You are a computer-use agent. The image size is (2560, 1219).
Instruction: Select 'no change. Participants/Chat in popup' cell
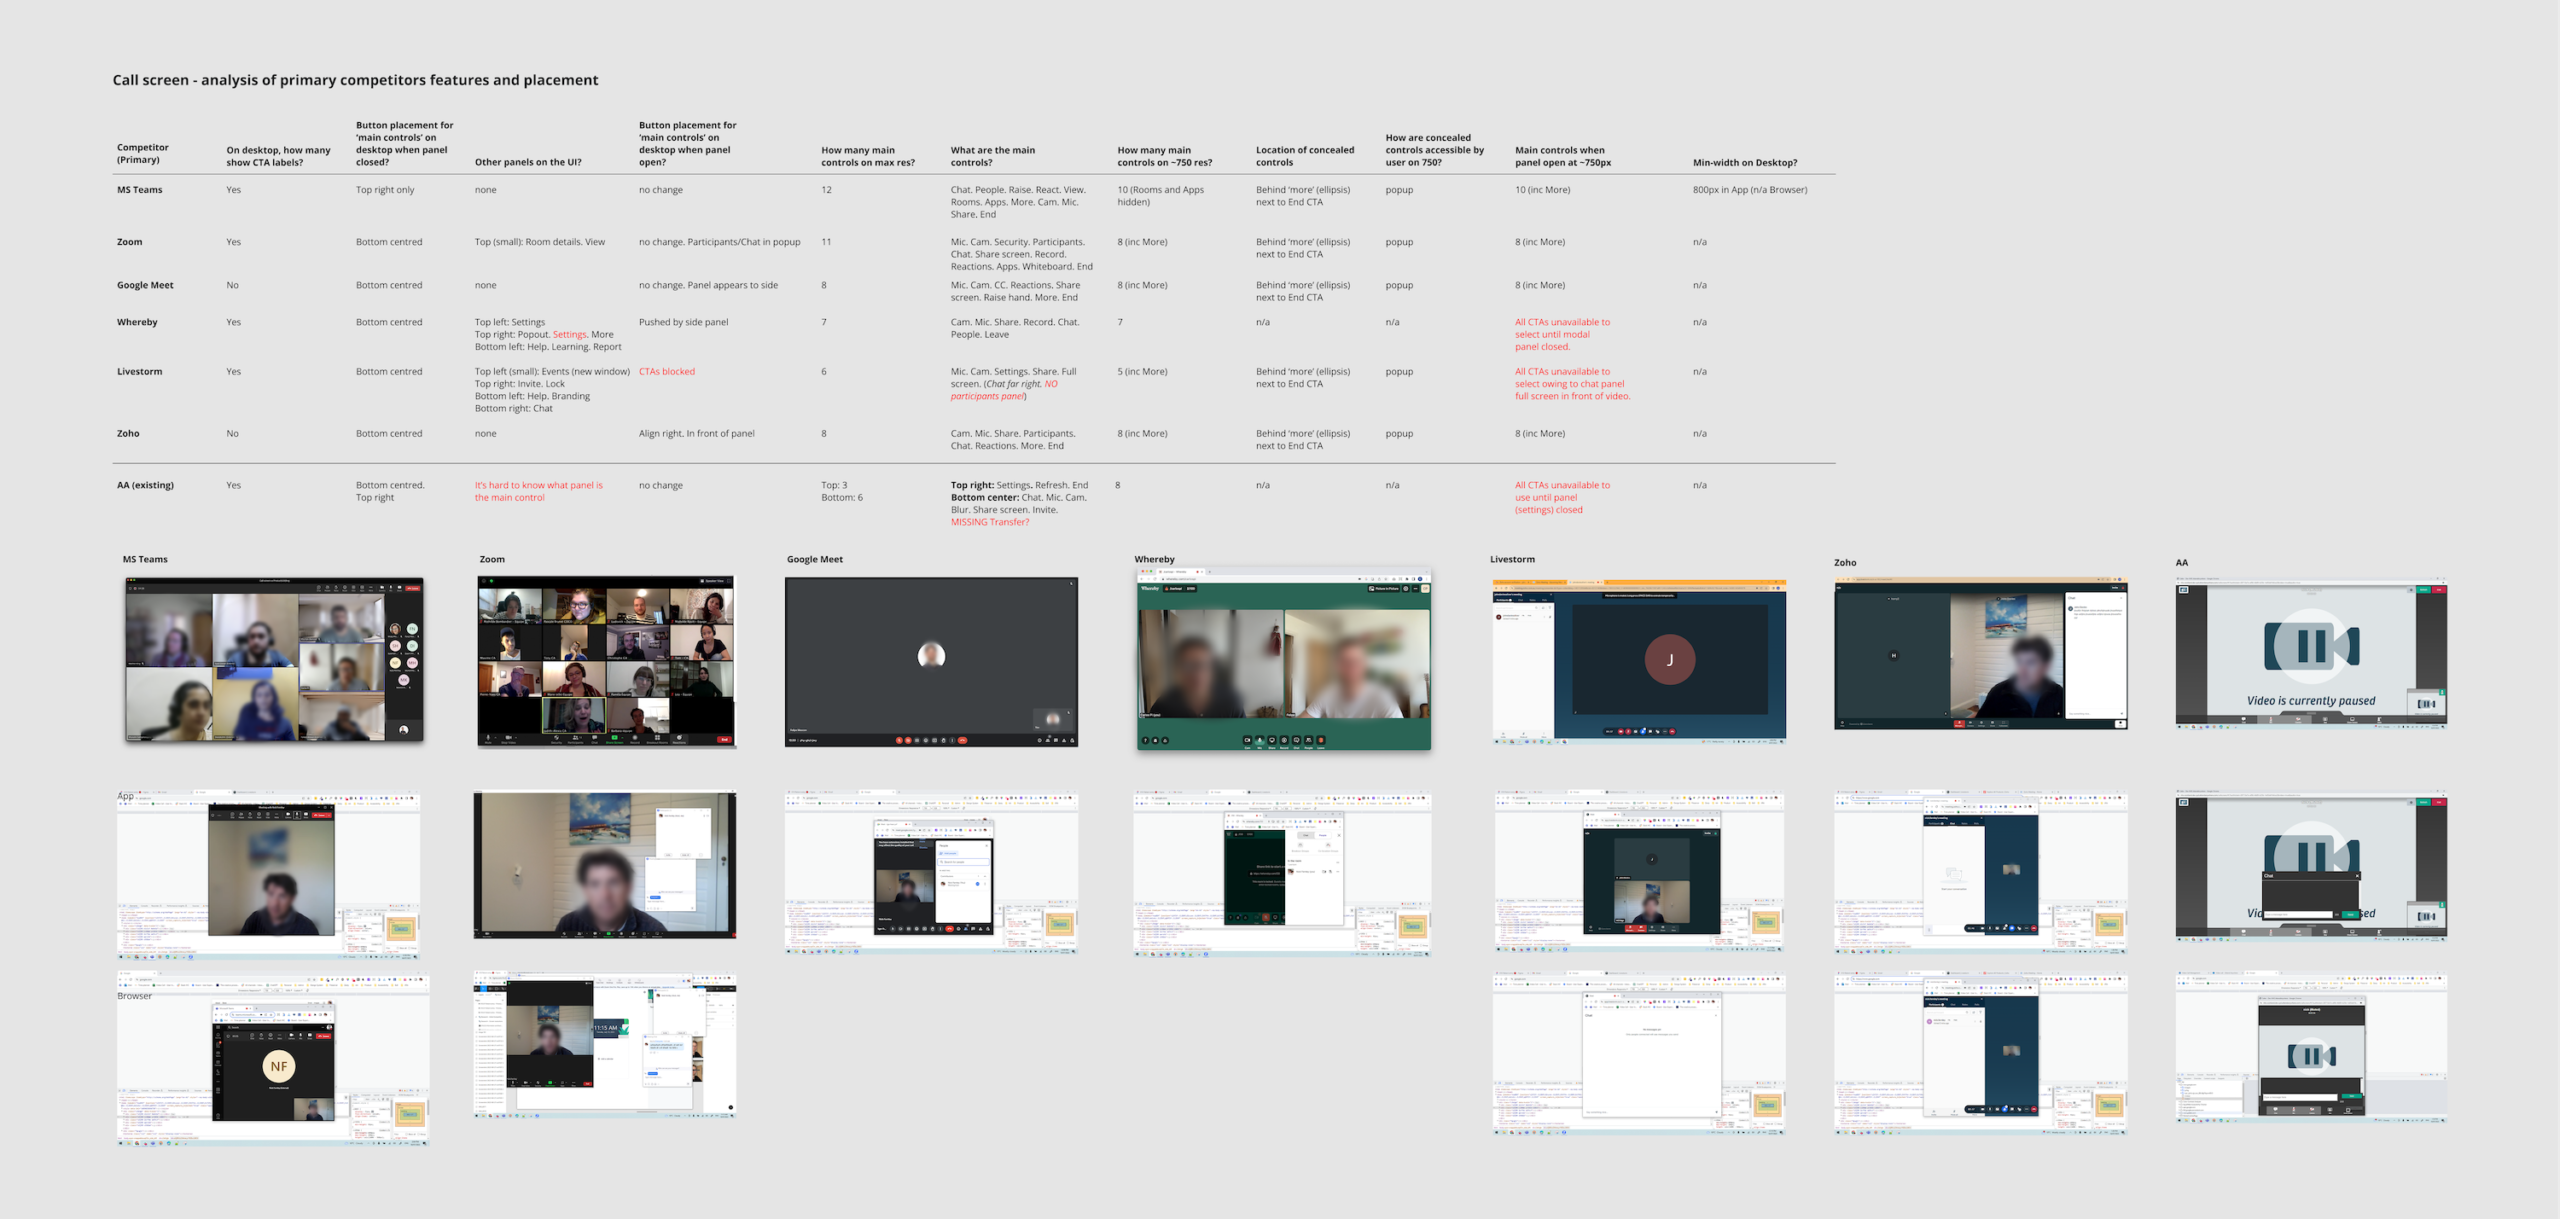pos(720,242)
